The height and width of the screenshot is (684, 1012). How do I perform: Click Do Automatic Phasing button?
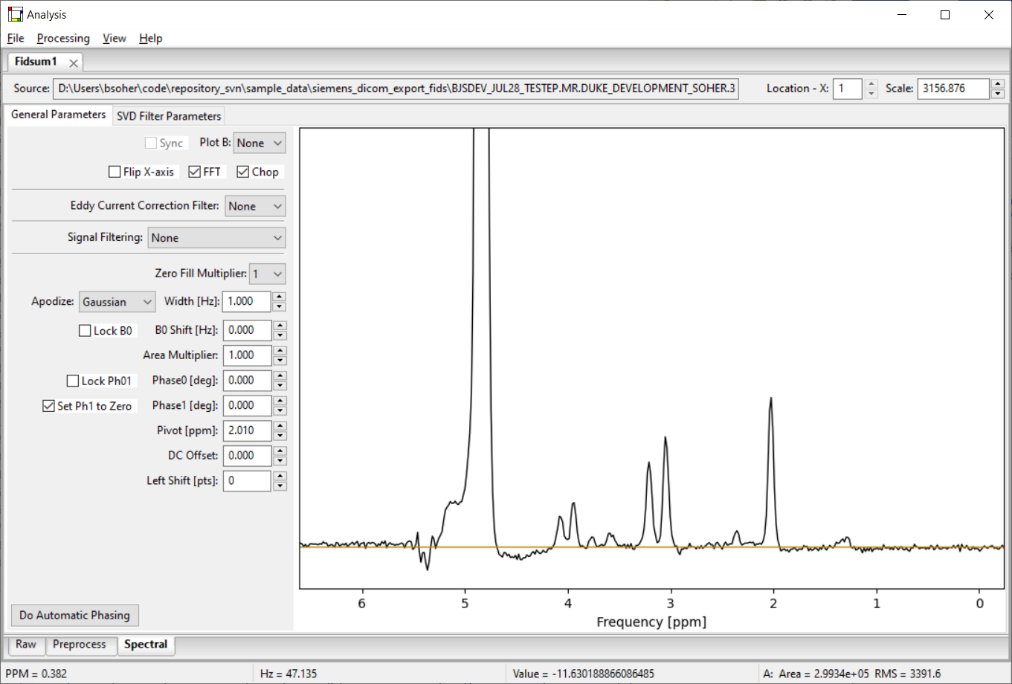point(75,615)
